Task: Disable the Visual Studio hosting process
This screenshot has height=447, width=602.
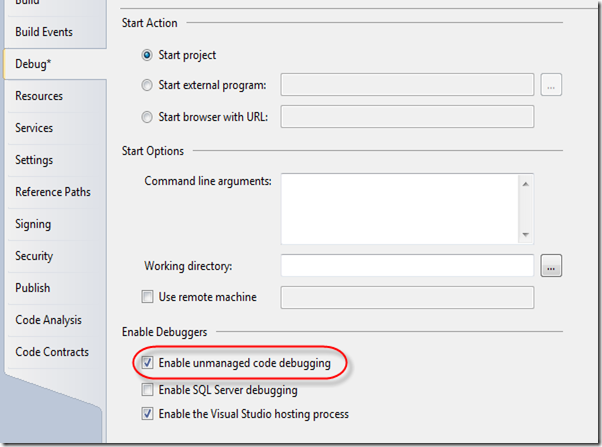Action: [x=149, y=414]
